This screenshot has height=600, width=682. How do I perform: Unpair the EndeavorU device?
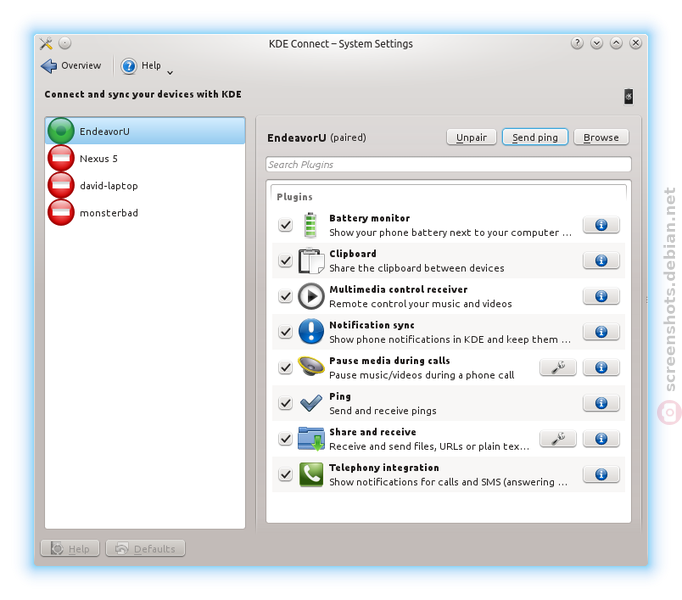(471, 137)
